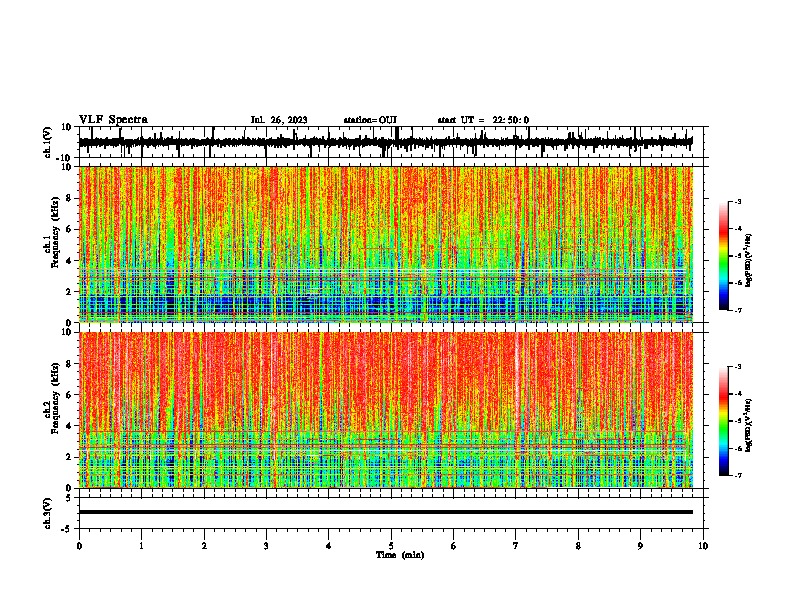792x612 pixels.
Task: Click the "station=OUI" header label
Action: pos(370,120)
